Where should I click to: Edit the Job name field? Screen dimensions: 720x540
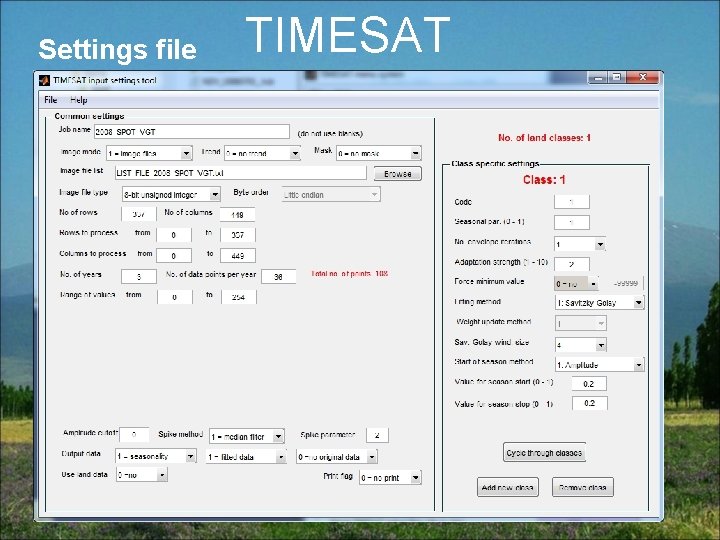point(191,132)
